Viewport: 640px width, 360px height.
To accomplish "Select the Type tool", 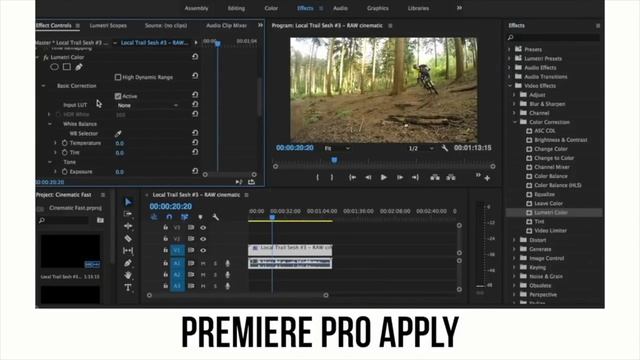I will [128, 287].
